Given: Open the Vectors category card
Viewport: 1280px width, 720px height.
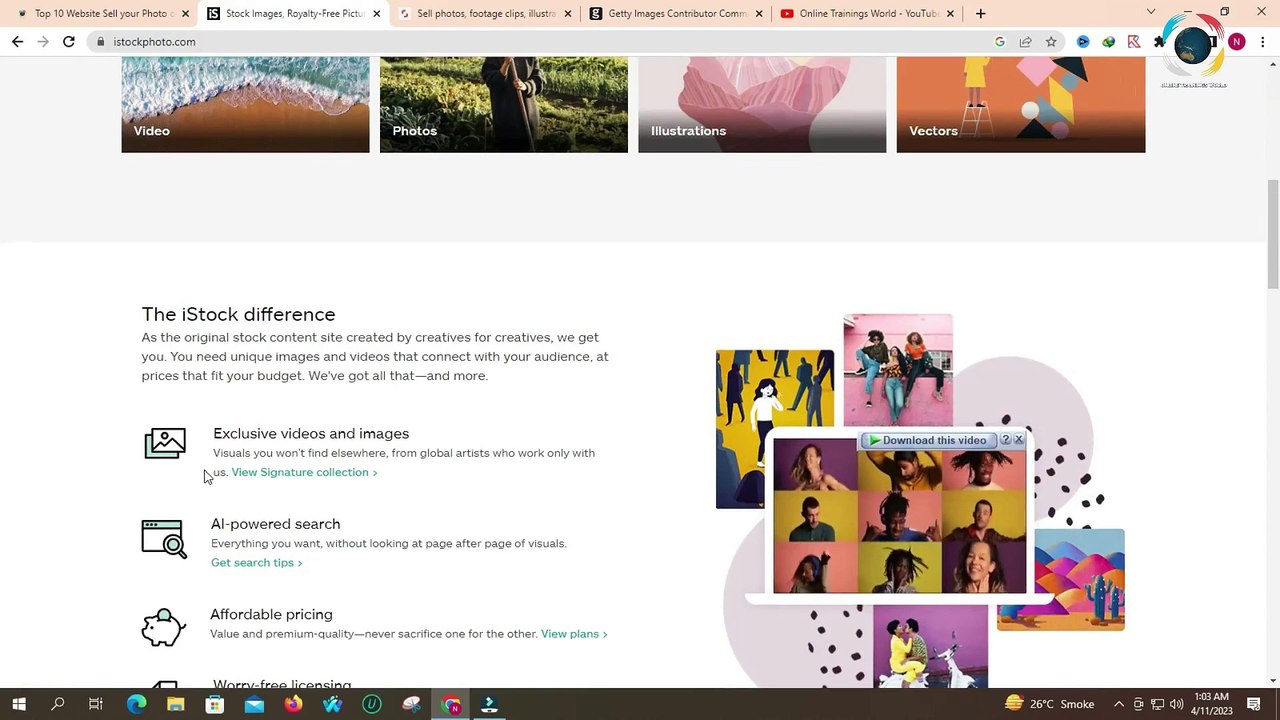Looking at the screenshot, I should coord(1020,104).
